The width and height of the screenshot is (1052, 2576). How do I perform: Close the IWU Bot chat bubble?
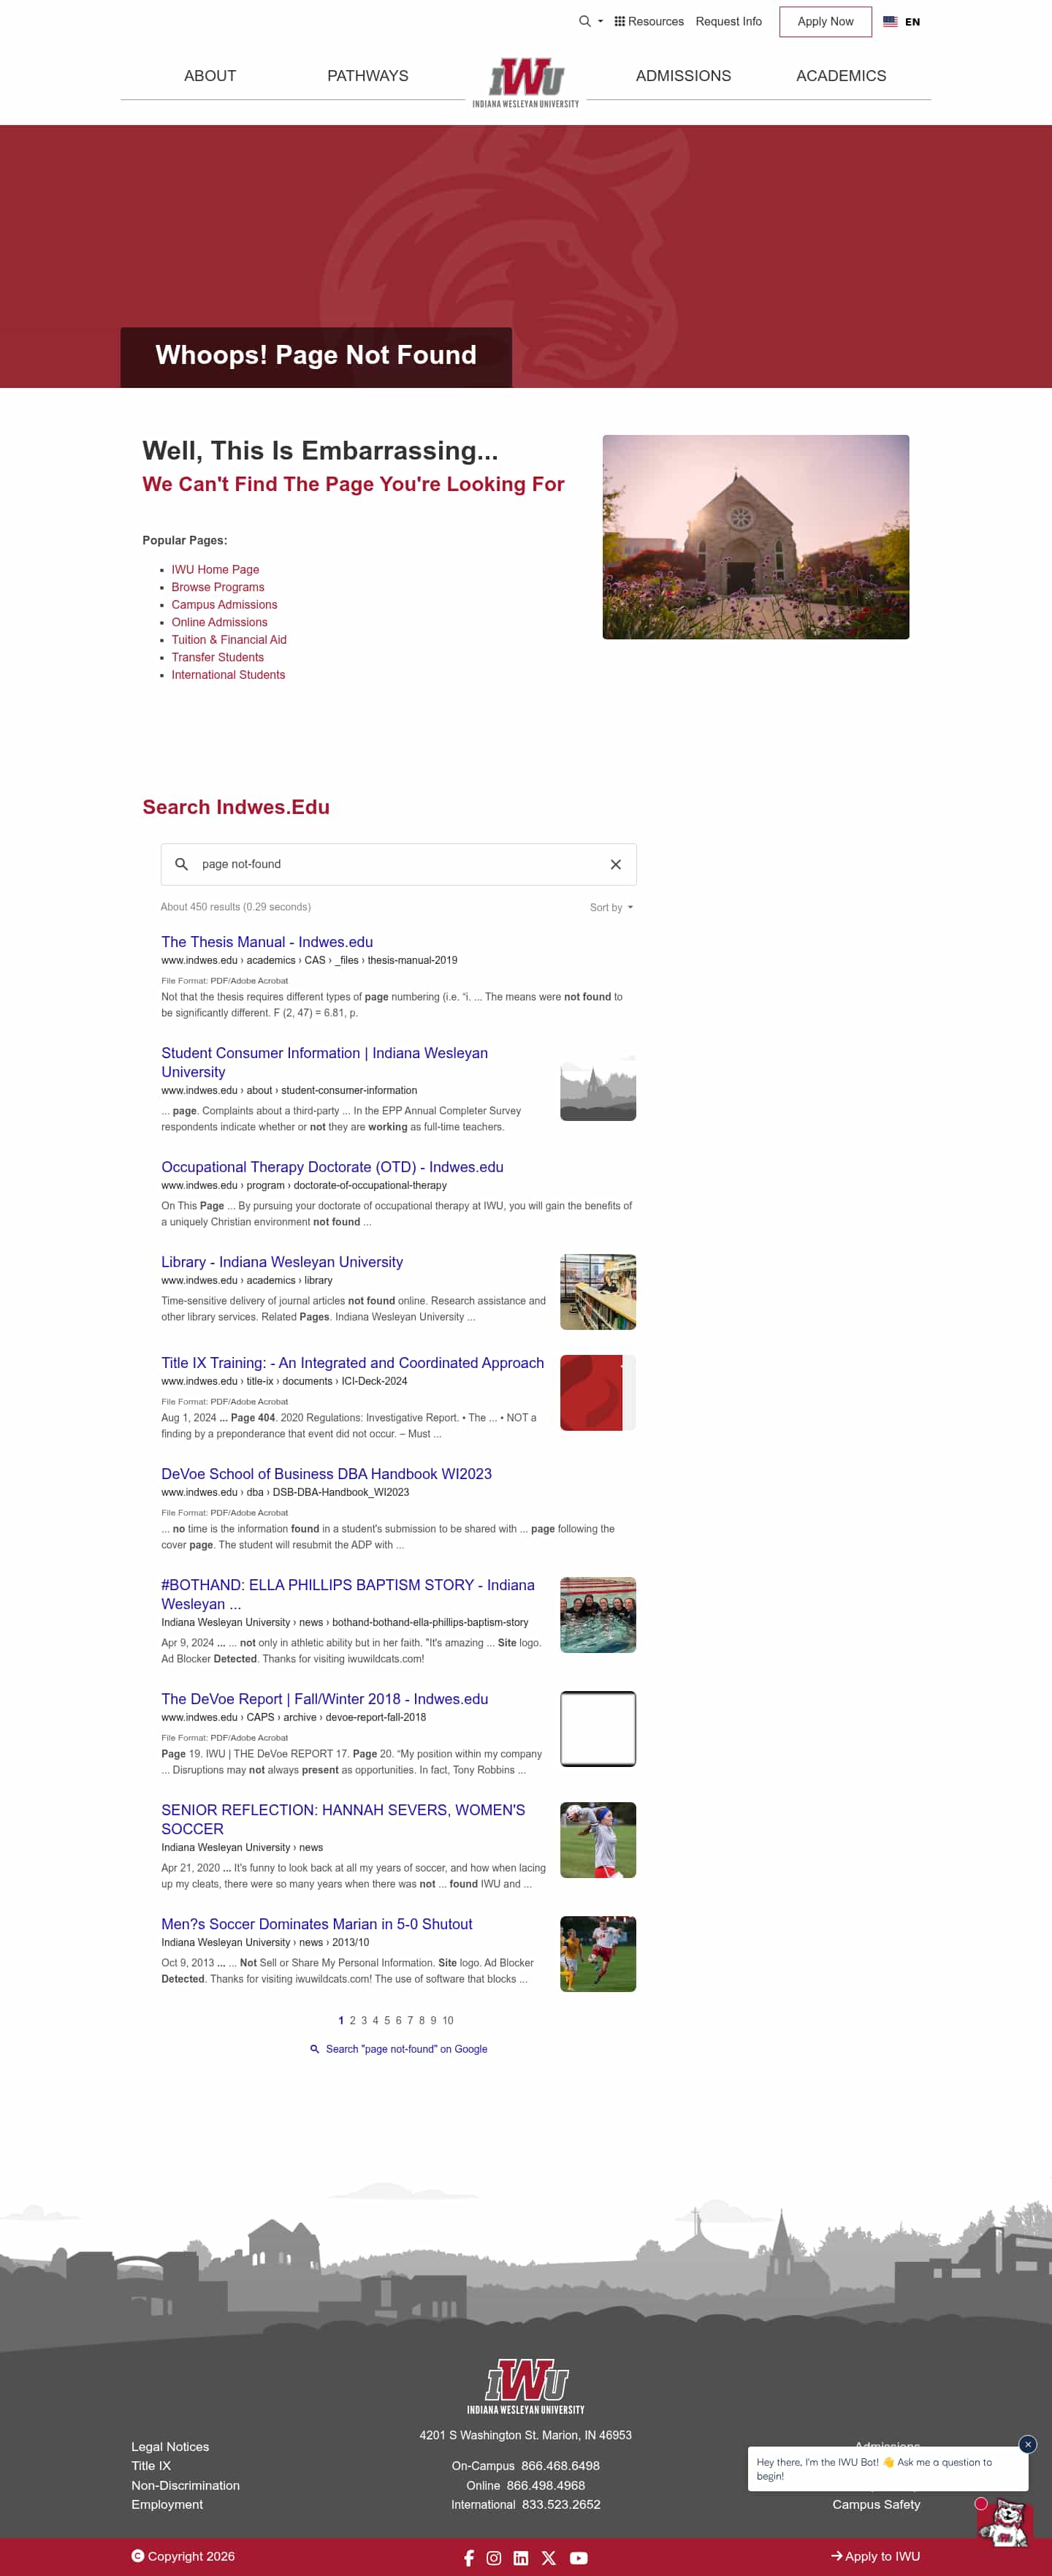[1027, 2444]
